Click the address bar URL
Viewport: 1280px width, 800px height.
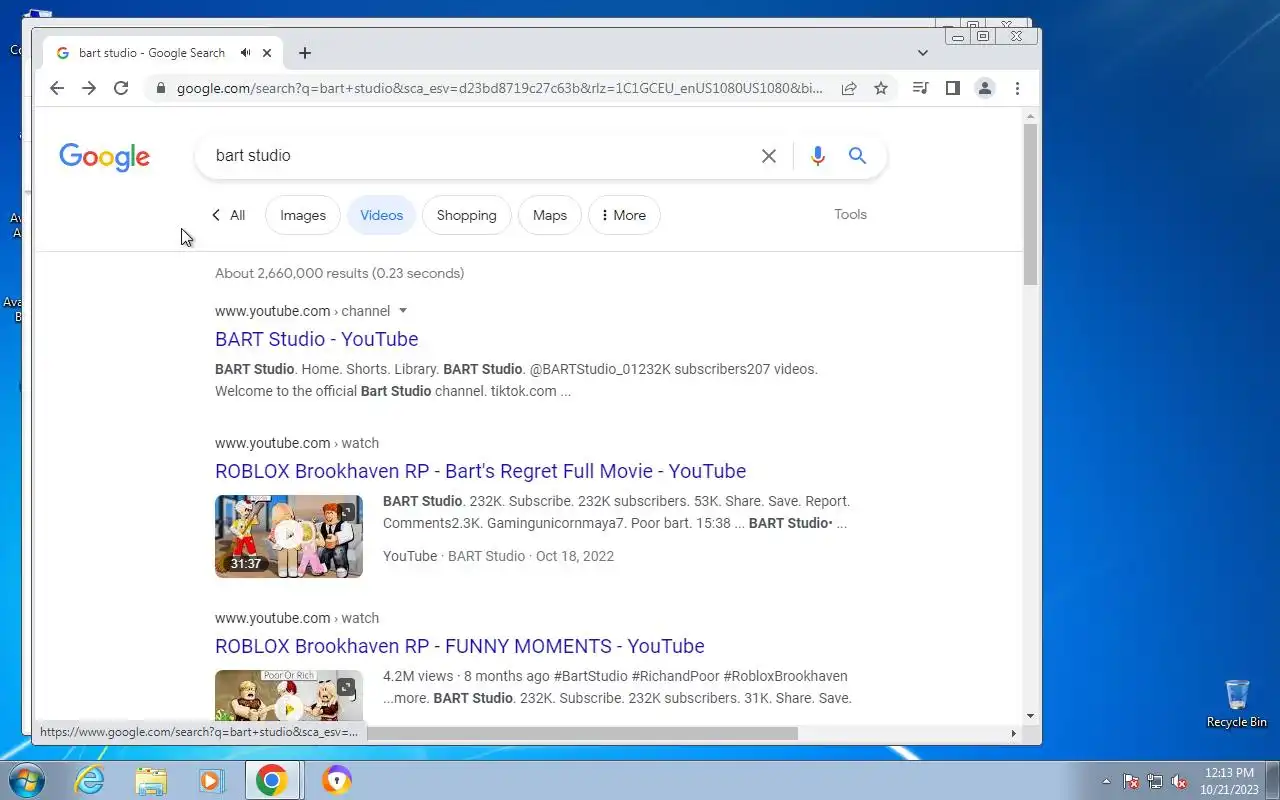499,88
